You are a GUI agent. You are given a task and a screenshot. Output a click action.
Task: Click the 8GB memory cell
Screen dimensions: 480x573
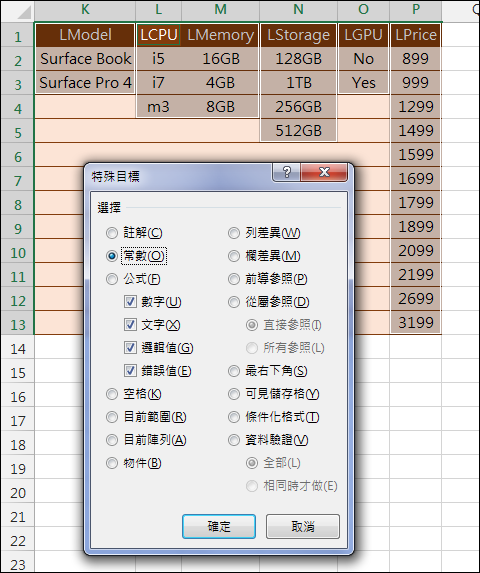coord(220,107)
